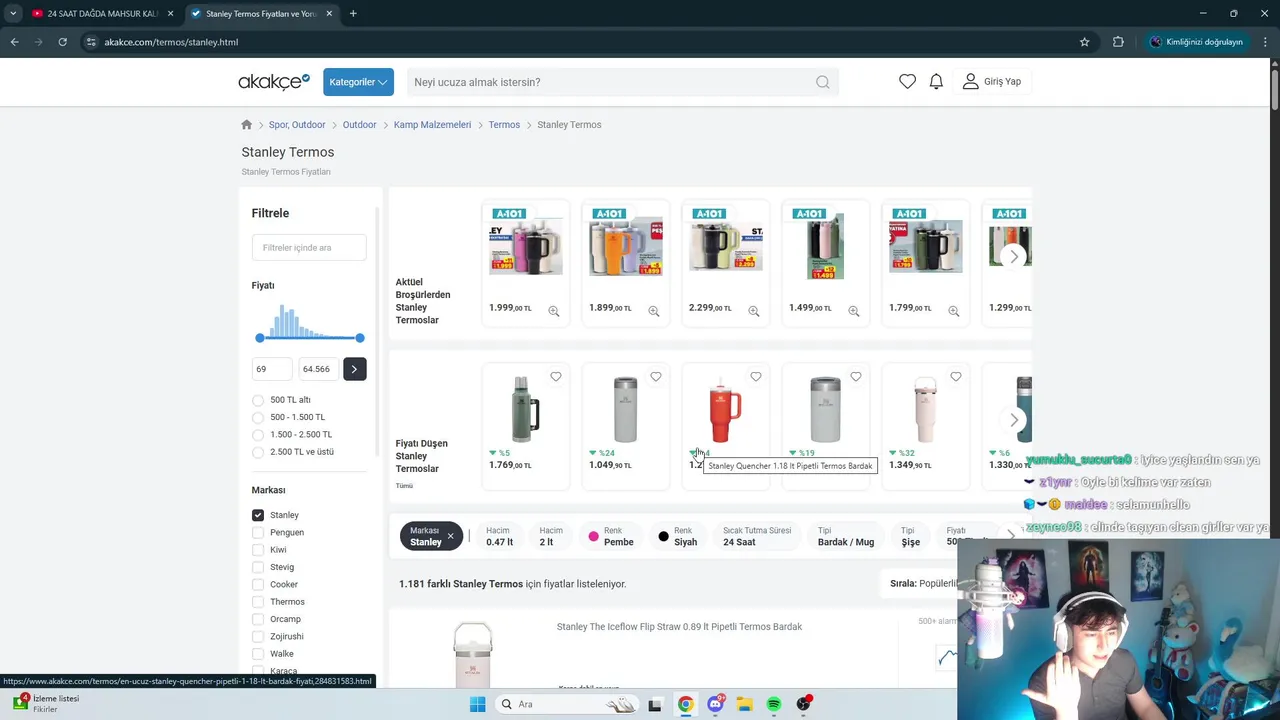Screen dimensions: 1280x720
Task: Focus the Filtreler içinde ara field
Action: click(x=309, y=248)
